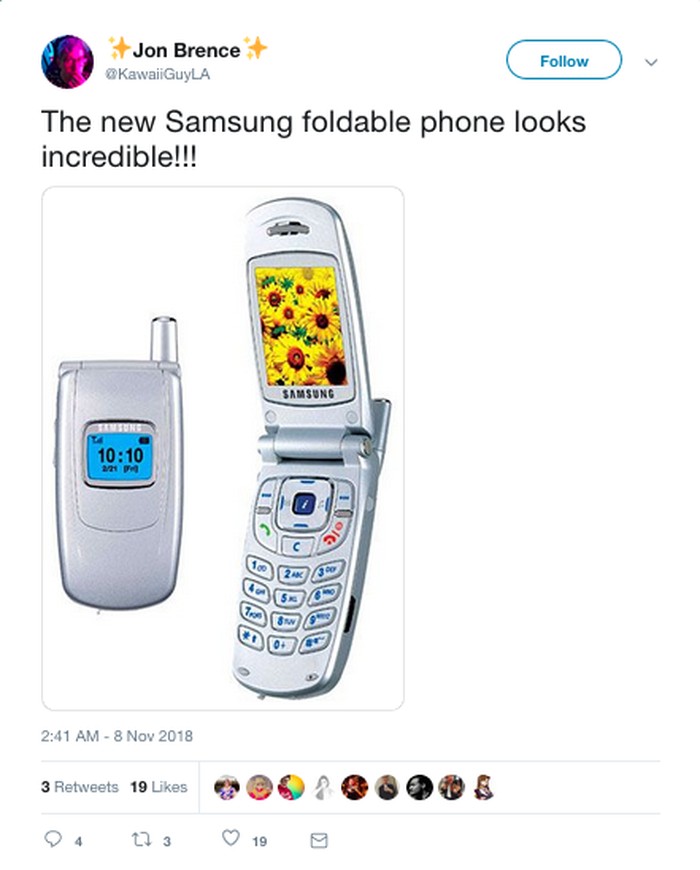Click the last liker's avatar in row
Viewport: 700px width, 870px height.
(x=483, y=787)
